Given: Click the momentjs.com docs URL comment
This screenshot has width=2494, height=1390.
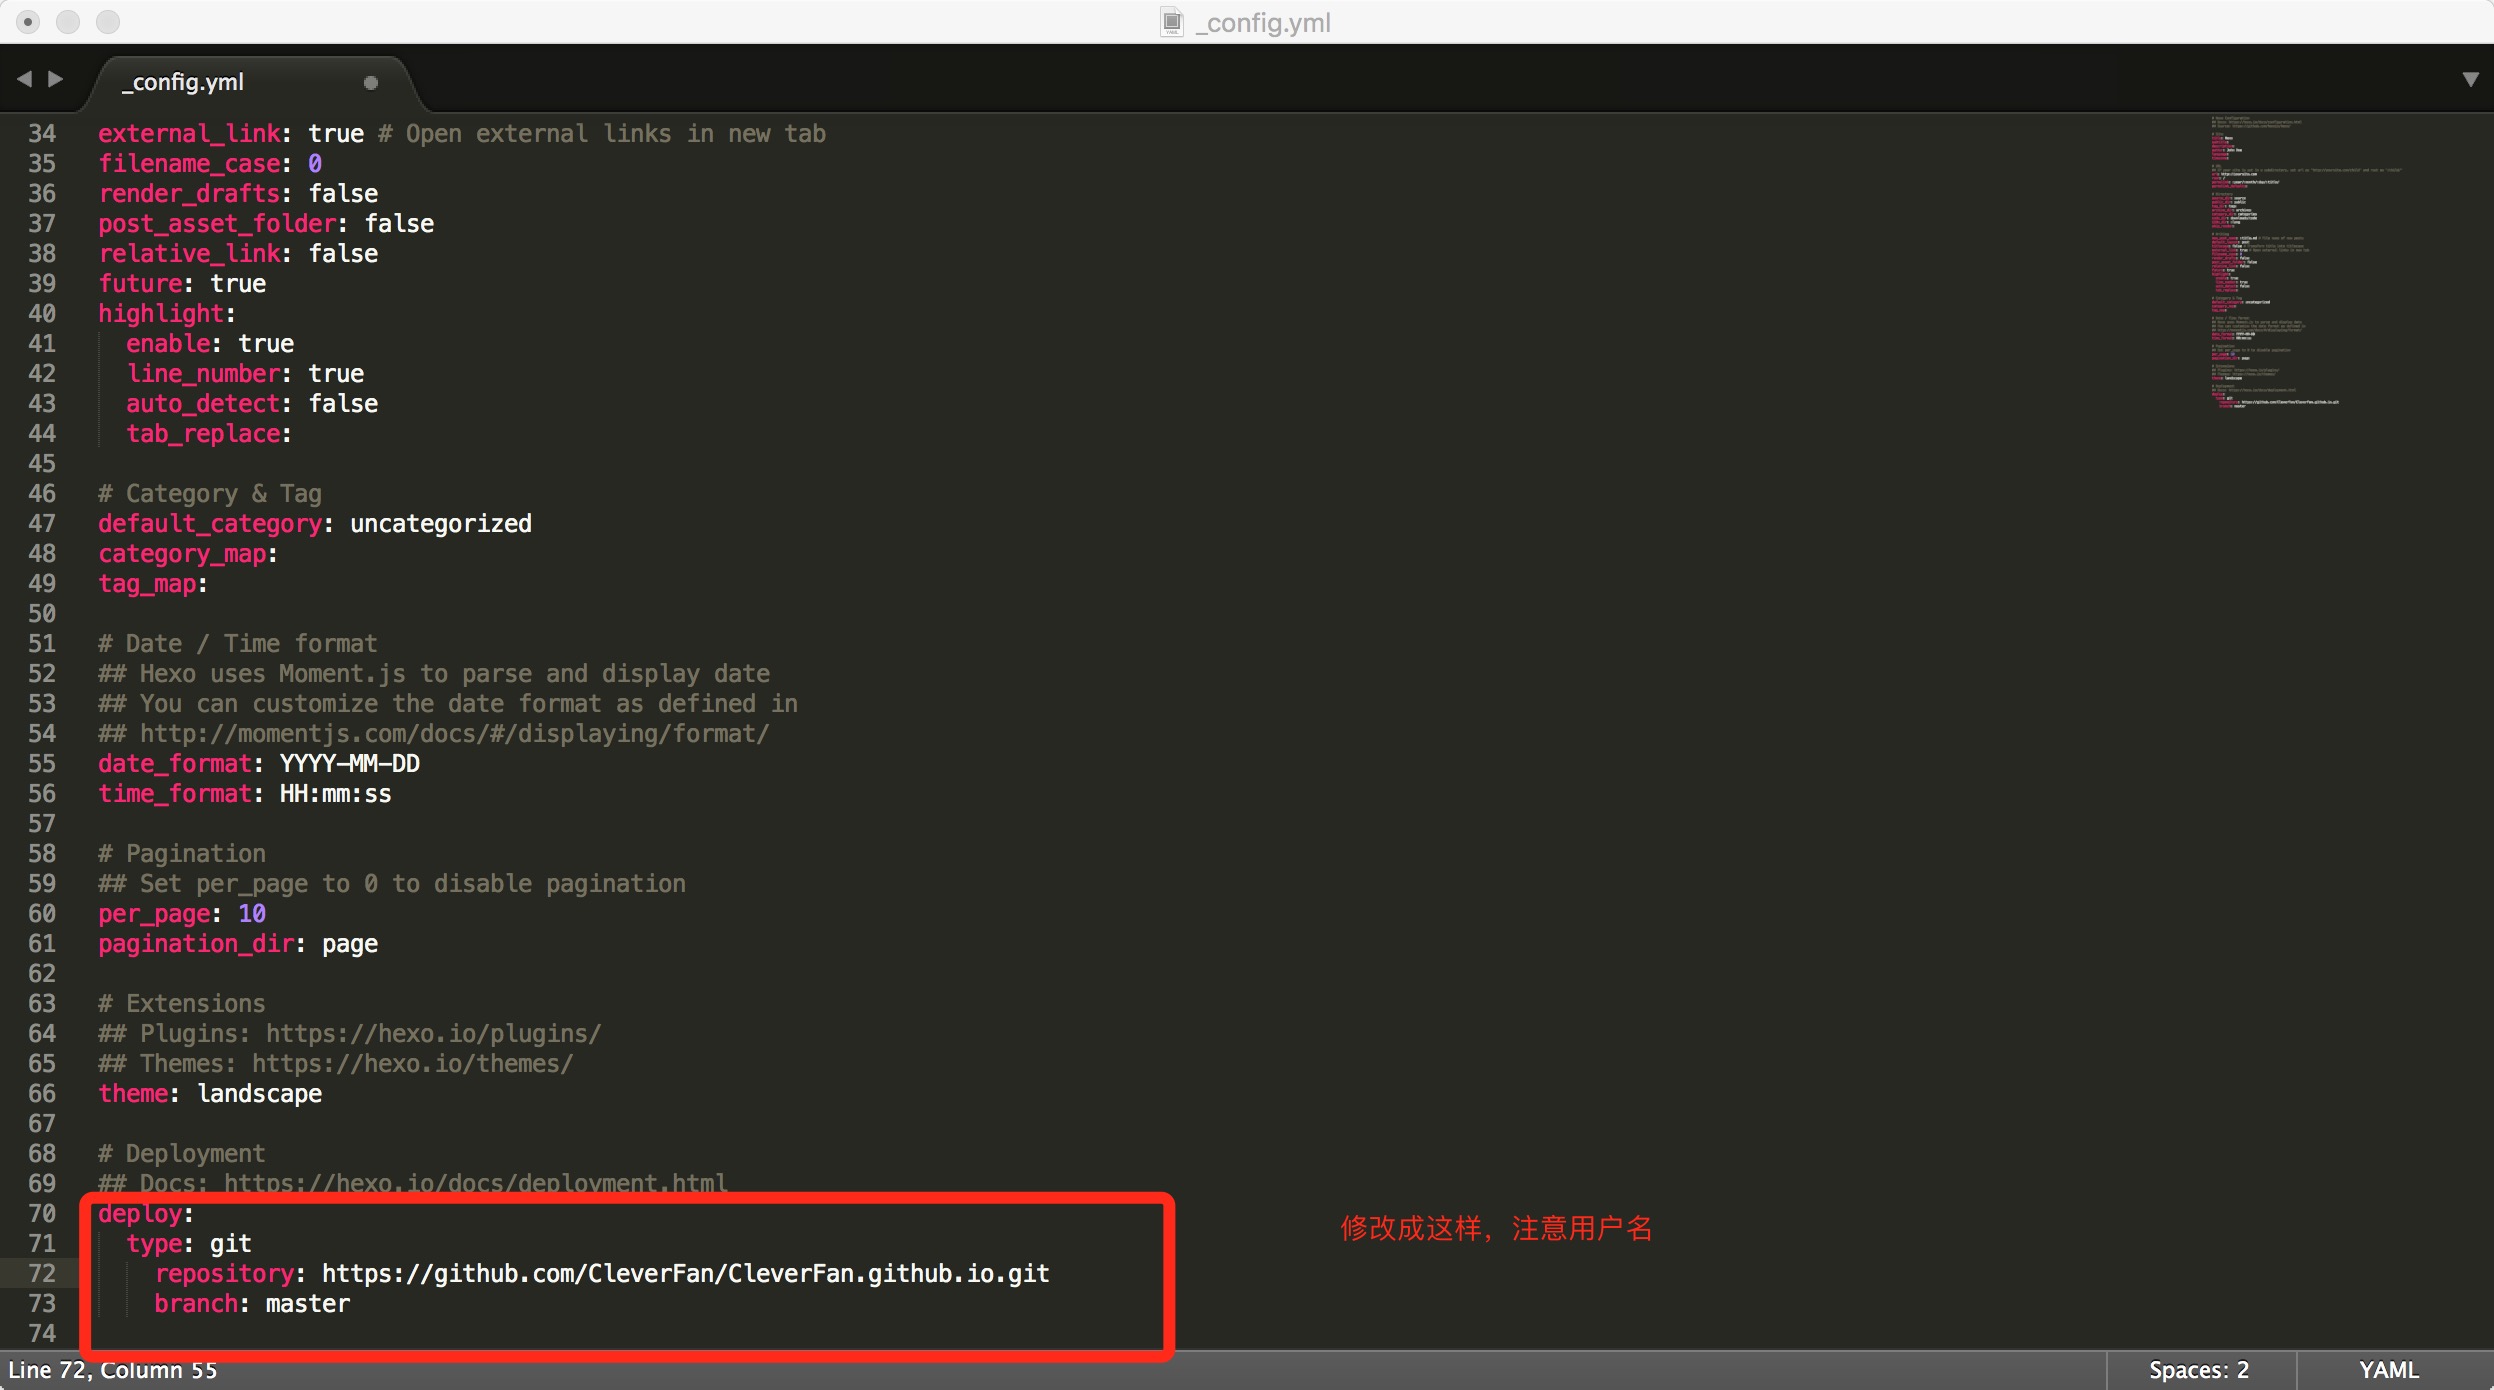Looking at the screenshot, I should 454,734.
